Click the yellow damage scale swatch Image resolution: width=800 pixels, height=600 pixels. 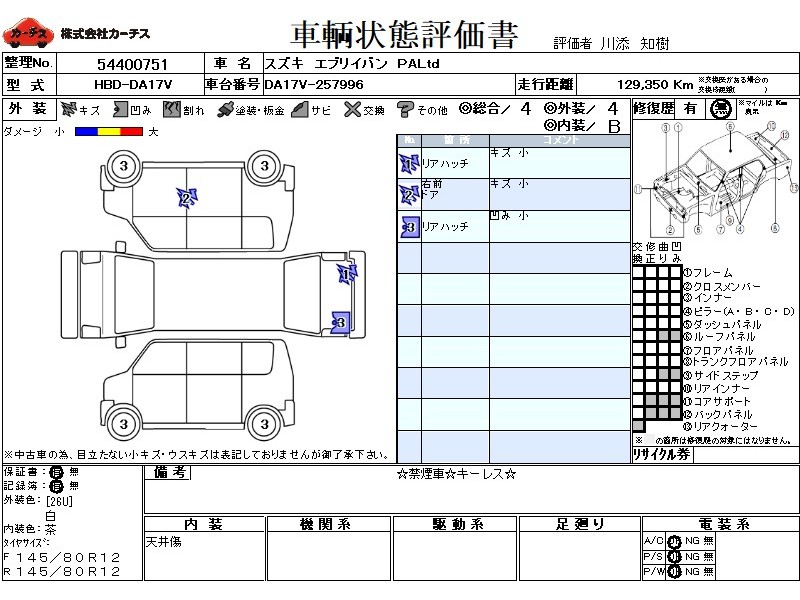tap(109, 132)
